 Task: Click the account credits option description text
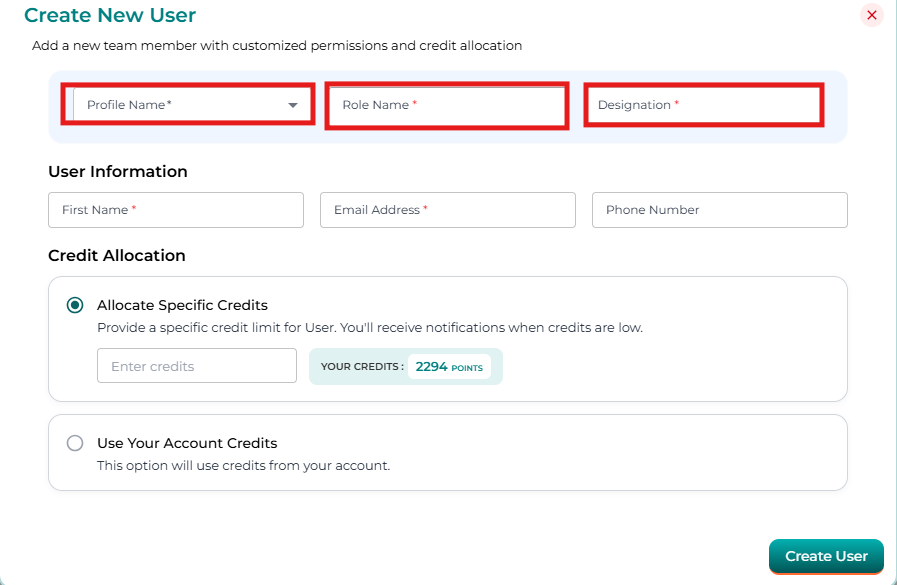243,465
